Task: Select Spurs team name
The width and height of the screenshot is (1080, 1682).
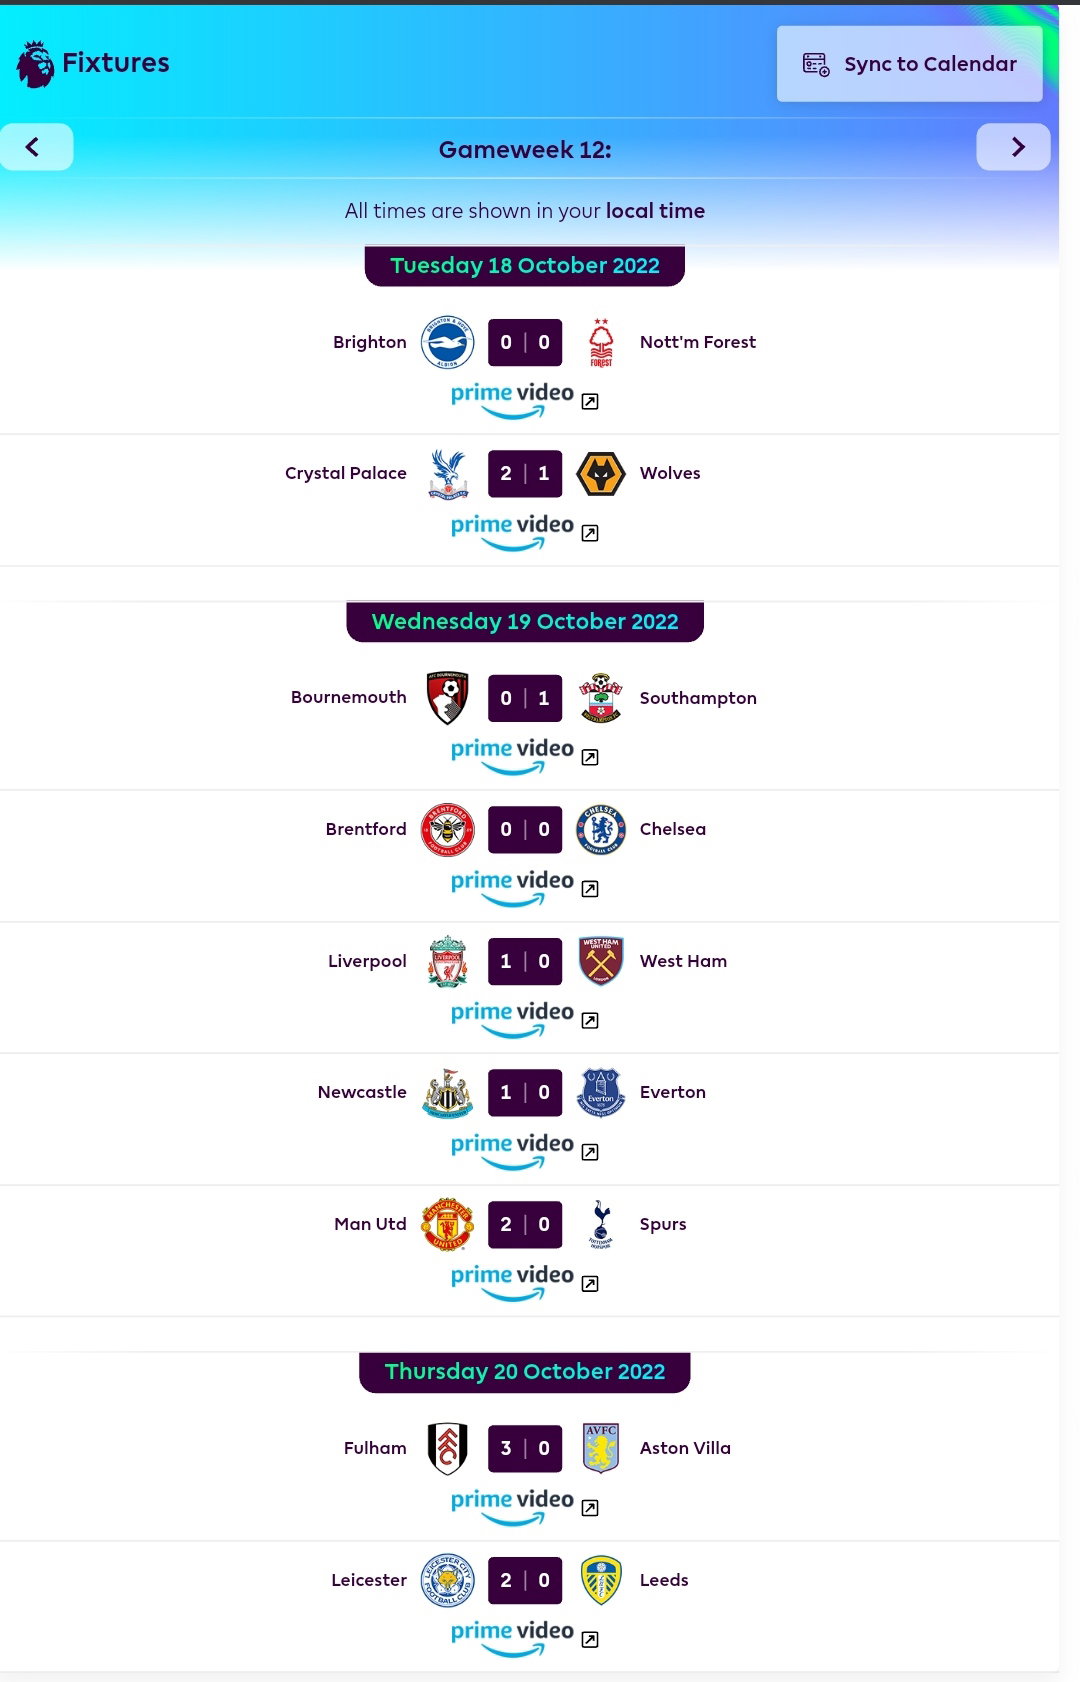Action: pos(663,1224)
